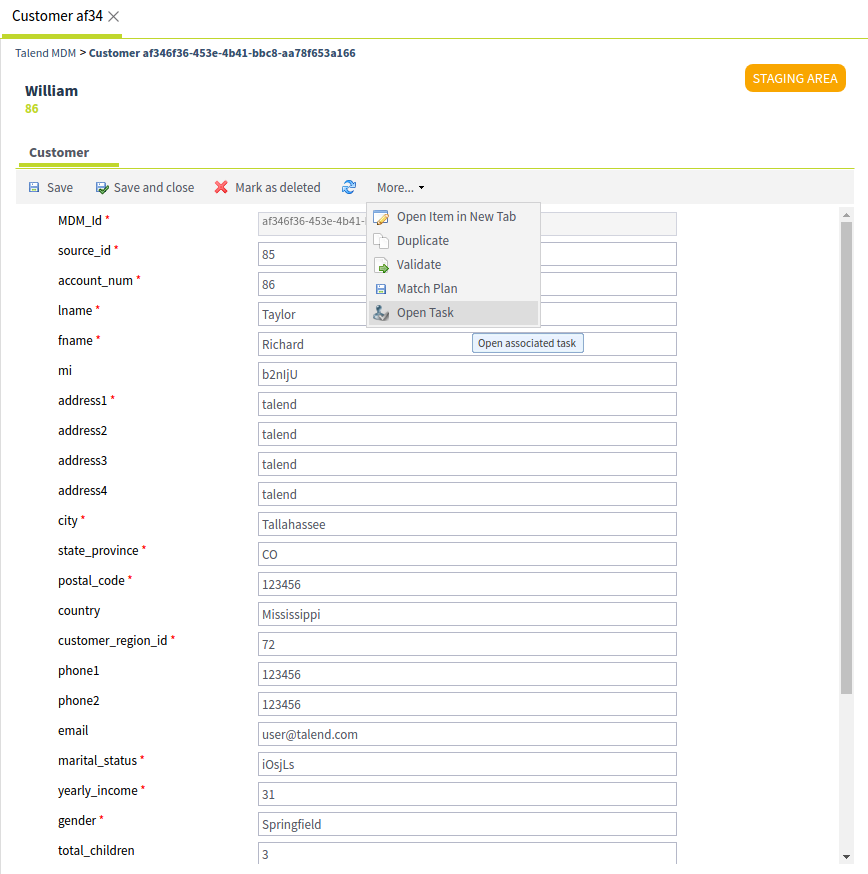868x874 pixels.
Task: Click the red X delete icon
Action: [221, 188]
